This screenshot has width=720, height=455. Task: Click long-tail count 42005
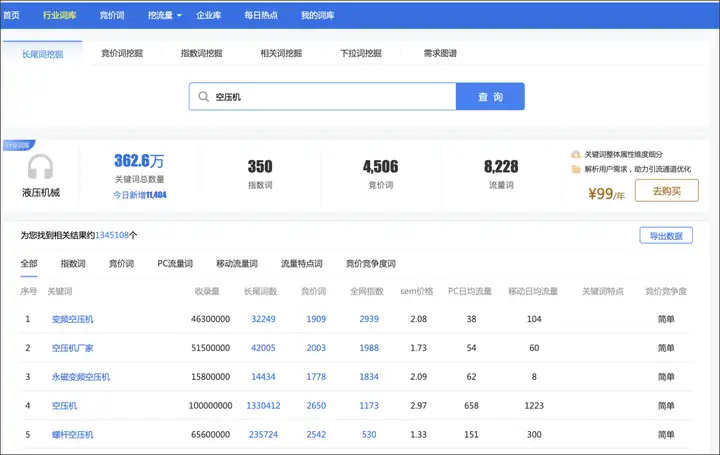pyautogui.click(x=263, y=348)
